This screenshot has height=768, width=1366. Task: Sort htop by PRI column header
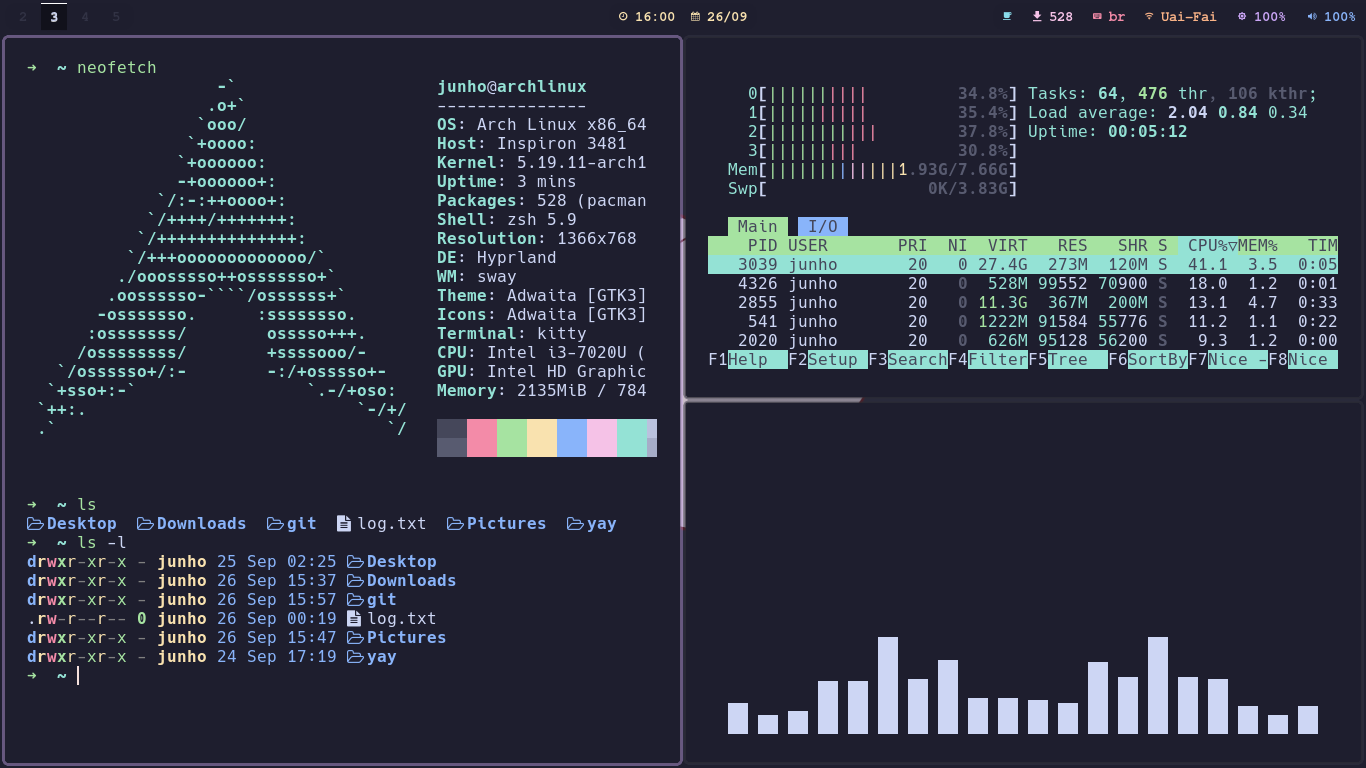913,245
